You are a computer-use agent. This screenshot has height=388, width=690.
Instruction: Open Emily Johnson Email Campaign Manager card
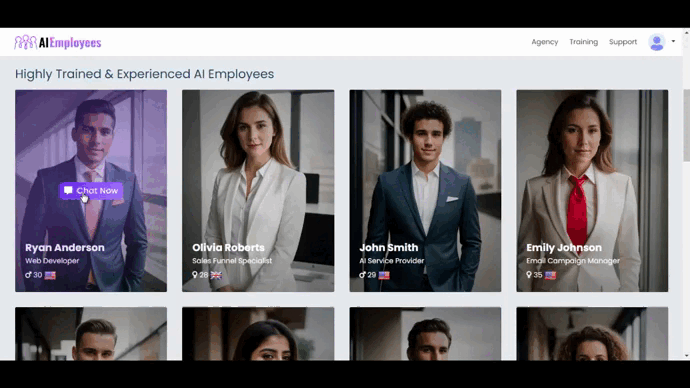pos(592,191)
